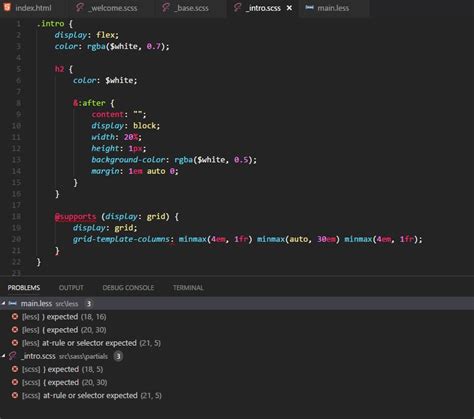474x419 pixels.
Task: Switch to the OUTPUT panel
Action: (x=71, y=288)
